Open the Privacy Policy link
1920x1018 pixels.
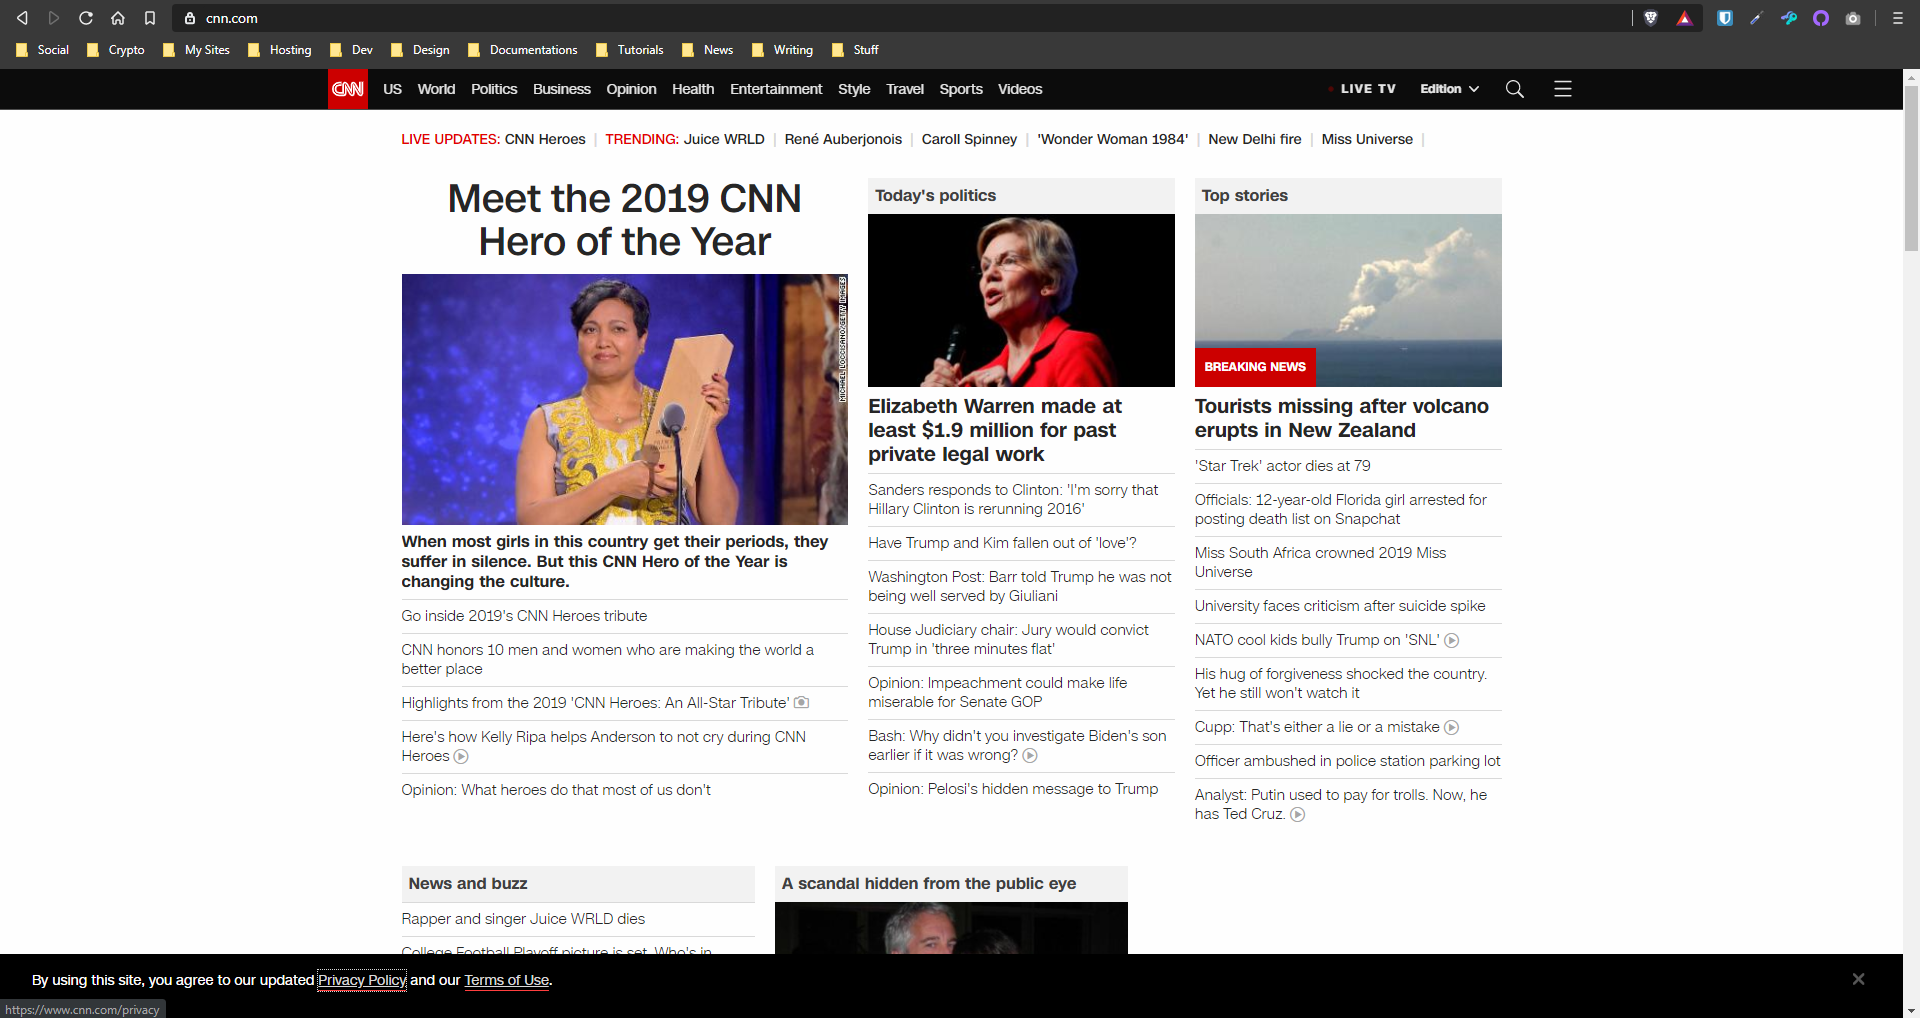pyautogui.click(x=362, y=980)
